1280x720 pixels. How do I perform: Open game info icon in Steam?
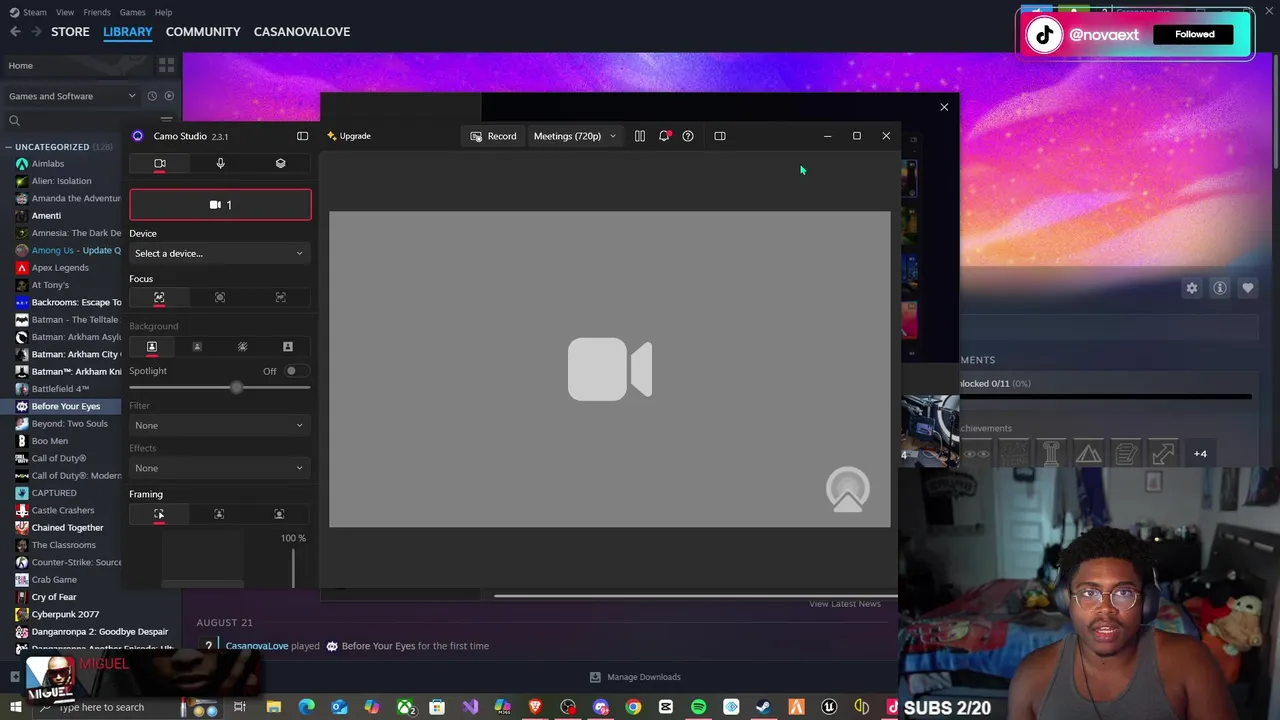[1220, 288]
